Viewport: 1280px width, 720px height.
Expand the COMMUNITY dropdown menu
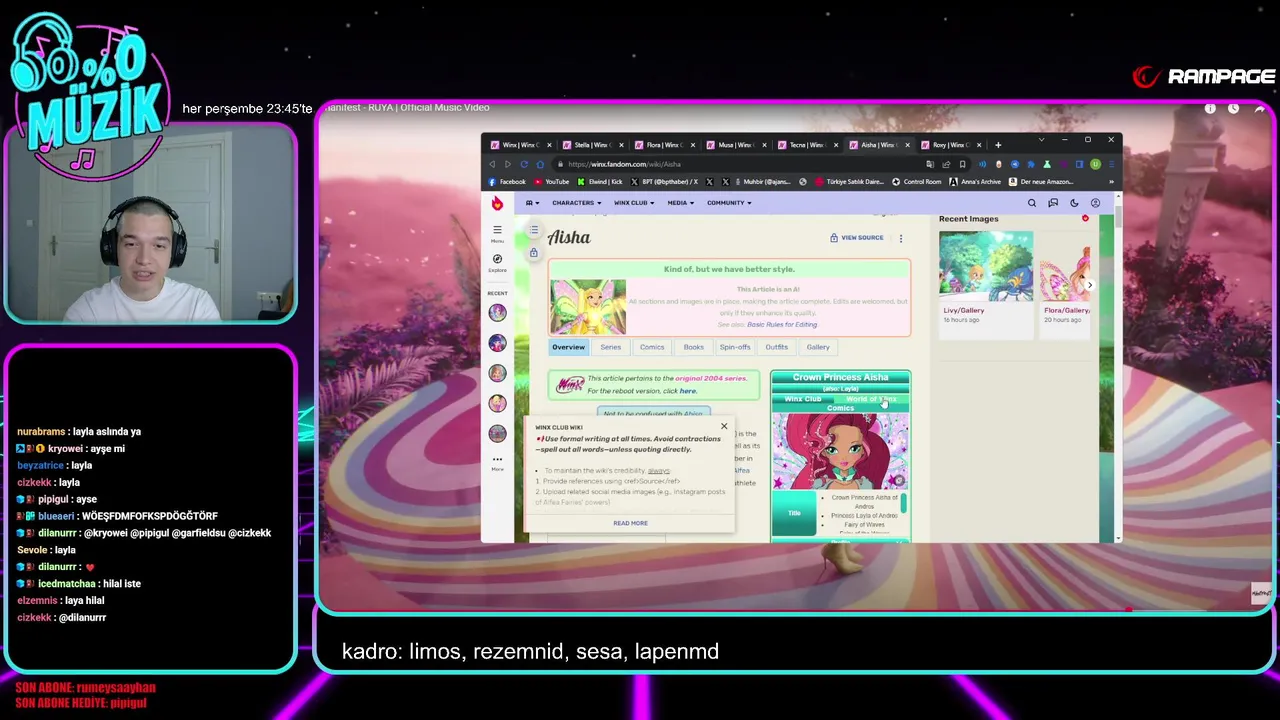(729, 203)
